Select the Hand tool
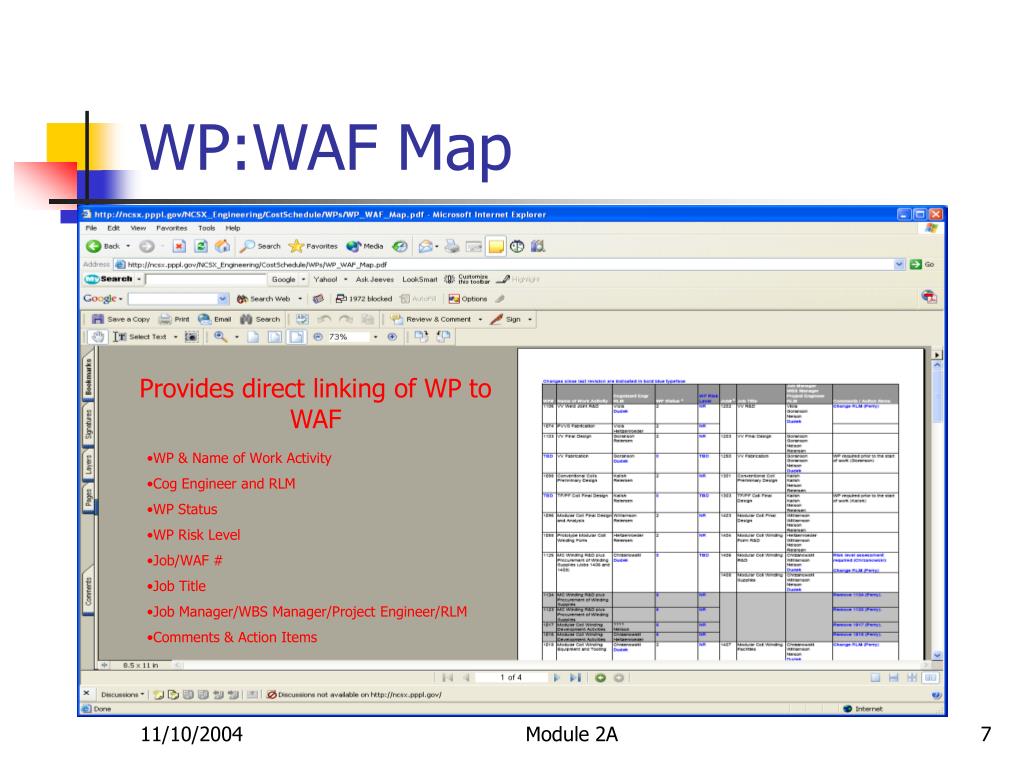The image size is (1024, 768). pyautogui.click(x=97, y=337)
